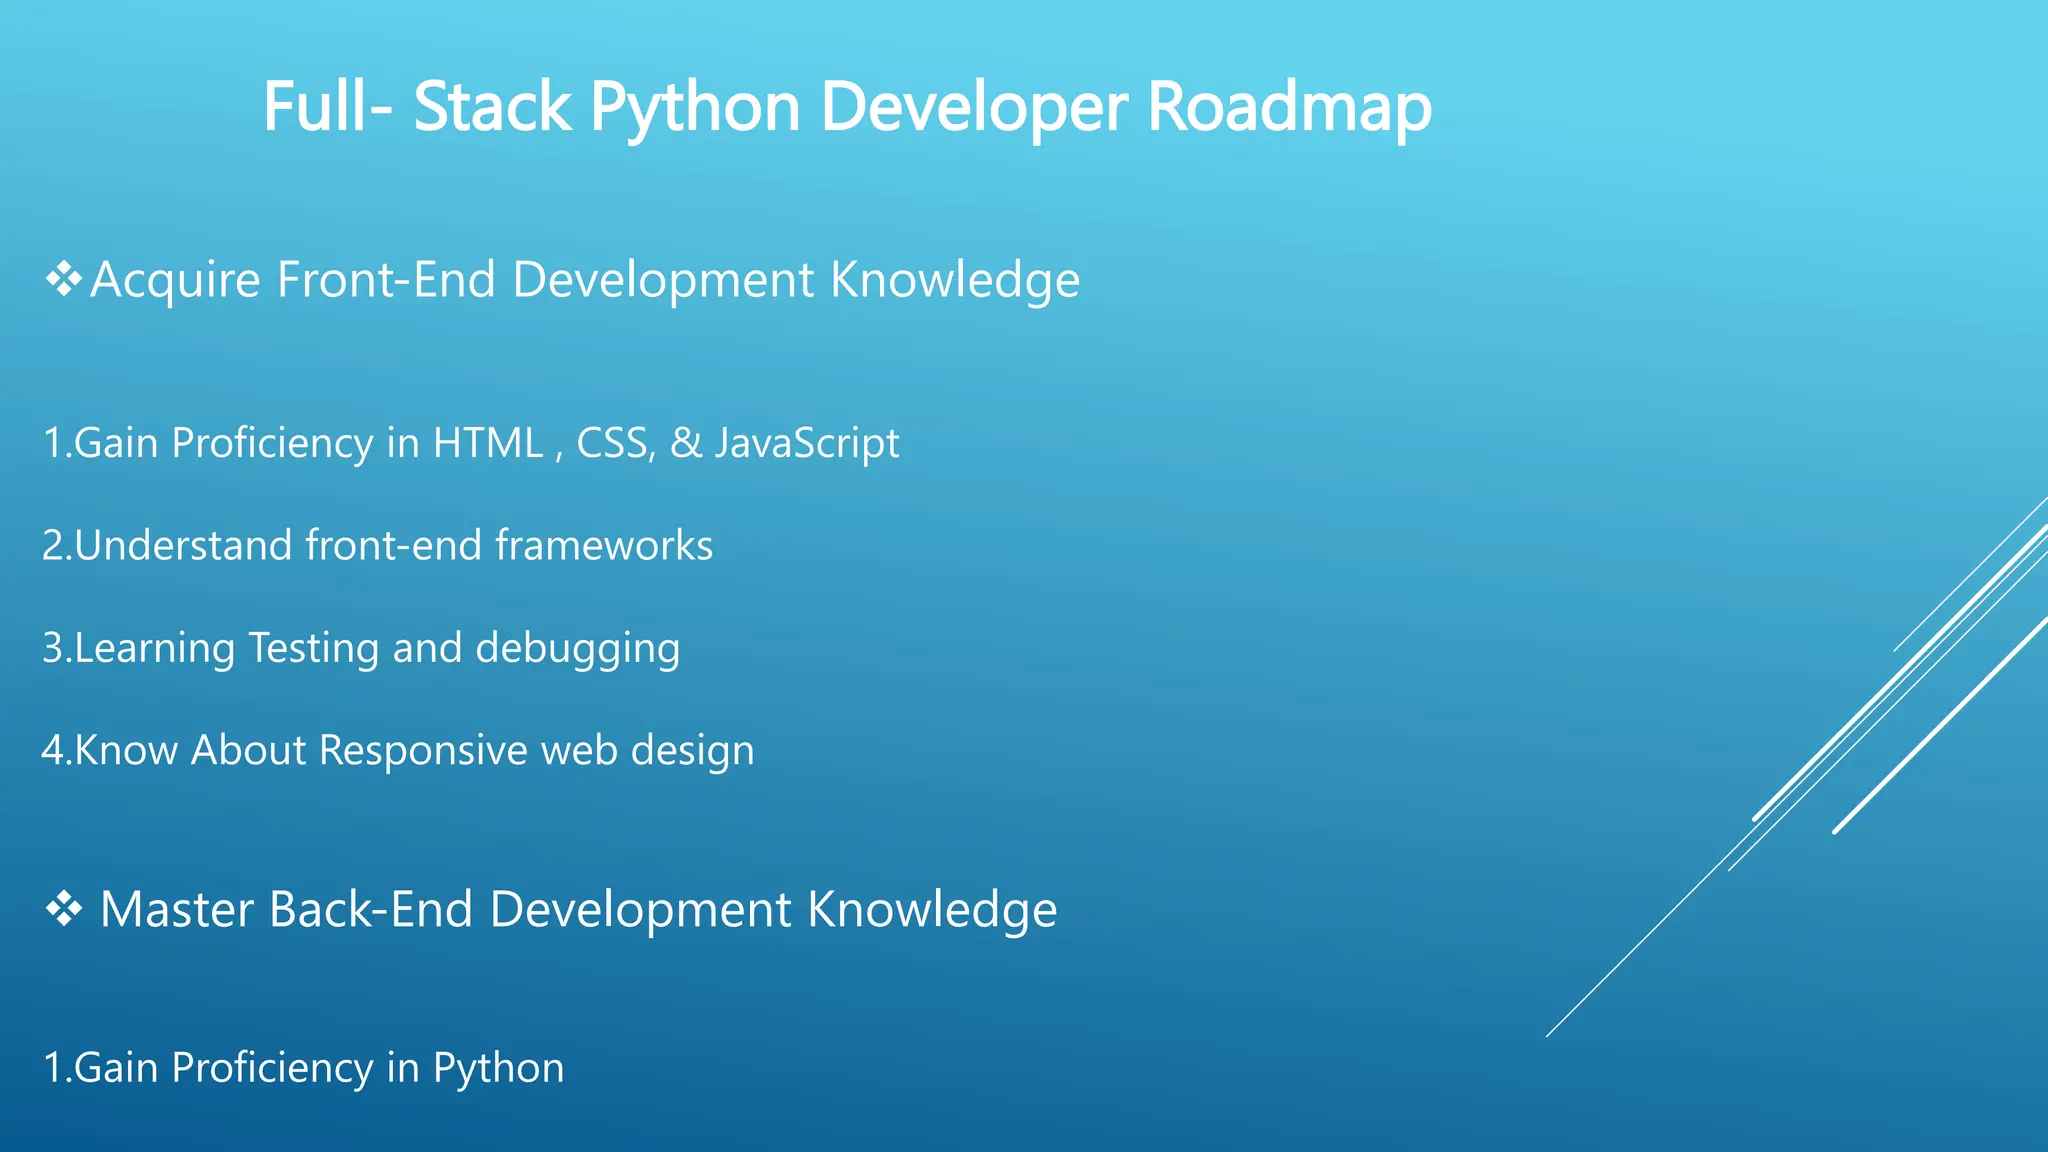Click the diamond bullet before 'Master Back-End'
2048x1152 pixels.
pyautogui.click(x=63, y=910)
